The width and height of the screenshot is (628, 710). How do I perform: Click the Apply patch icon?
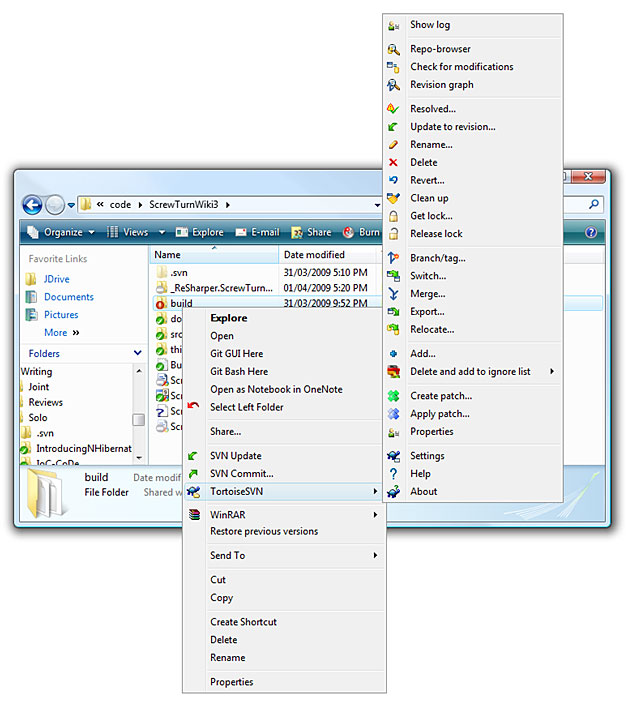click(x=393, y=414)
